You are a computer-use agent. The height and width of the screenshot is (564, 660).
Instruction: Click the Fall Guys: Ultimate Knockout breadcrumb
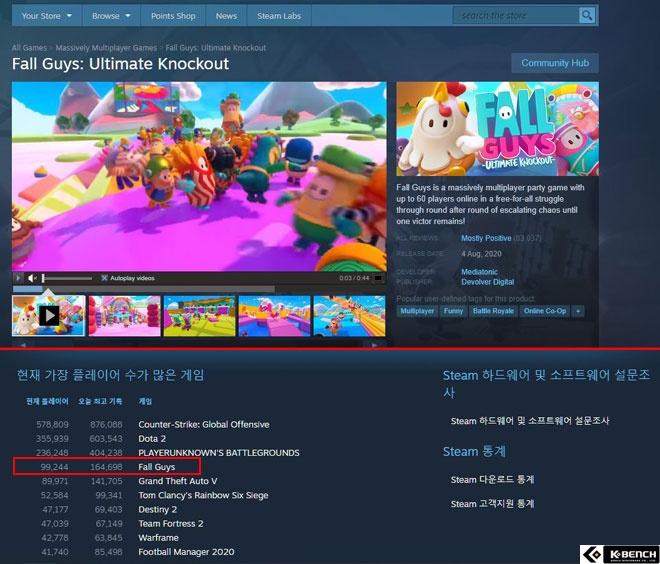[x=216, y=48]
